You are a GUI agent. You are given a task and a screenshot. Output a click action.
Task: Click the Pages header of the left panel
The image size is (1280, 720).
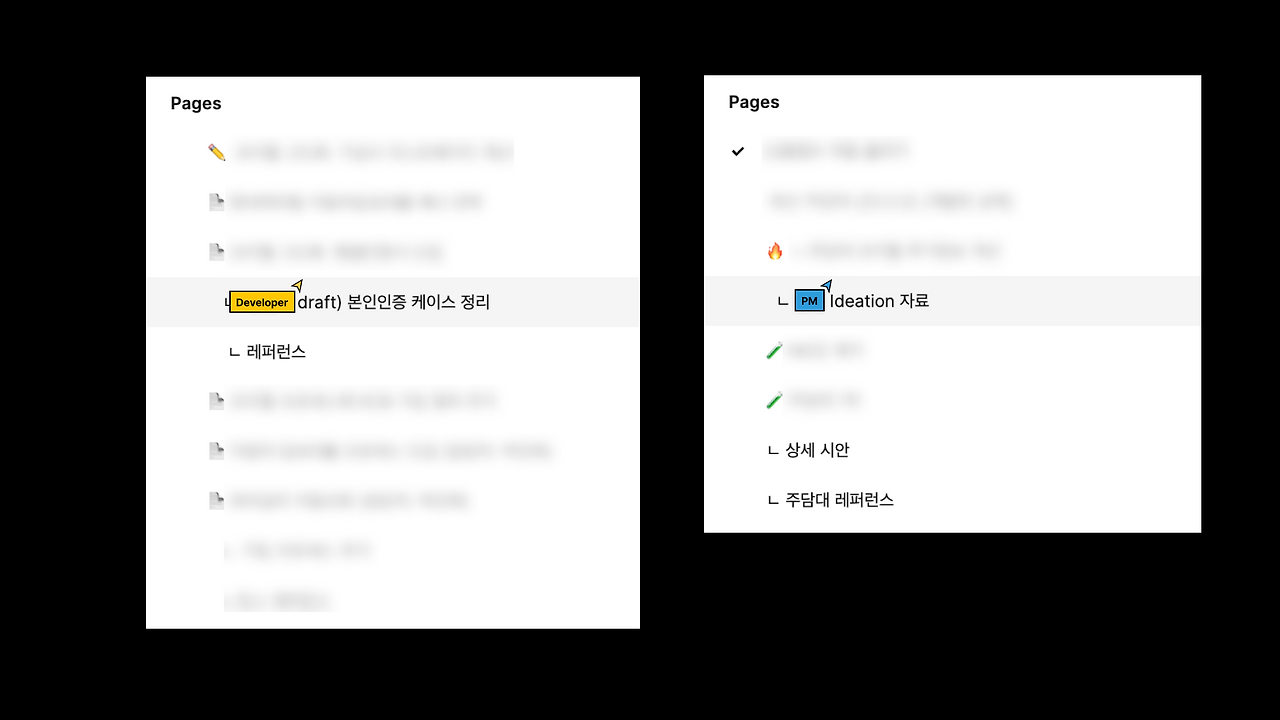tap(196, 103)
